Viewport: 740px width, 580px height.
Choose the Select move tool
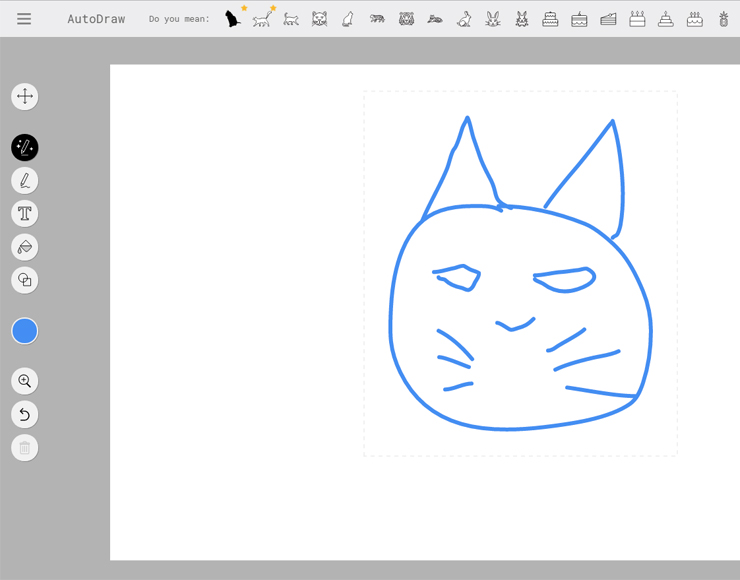pos(25,96)
